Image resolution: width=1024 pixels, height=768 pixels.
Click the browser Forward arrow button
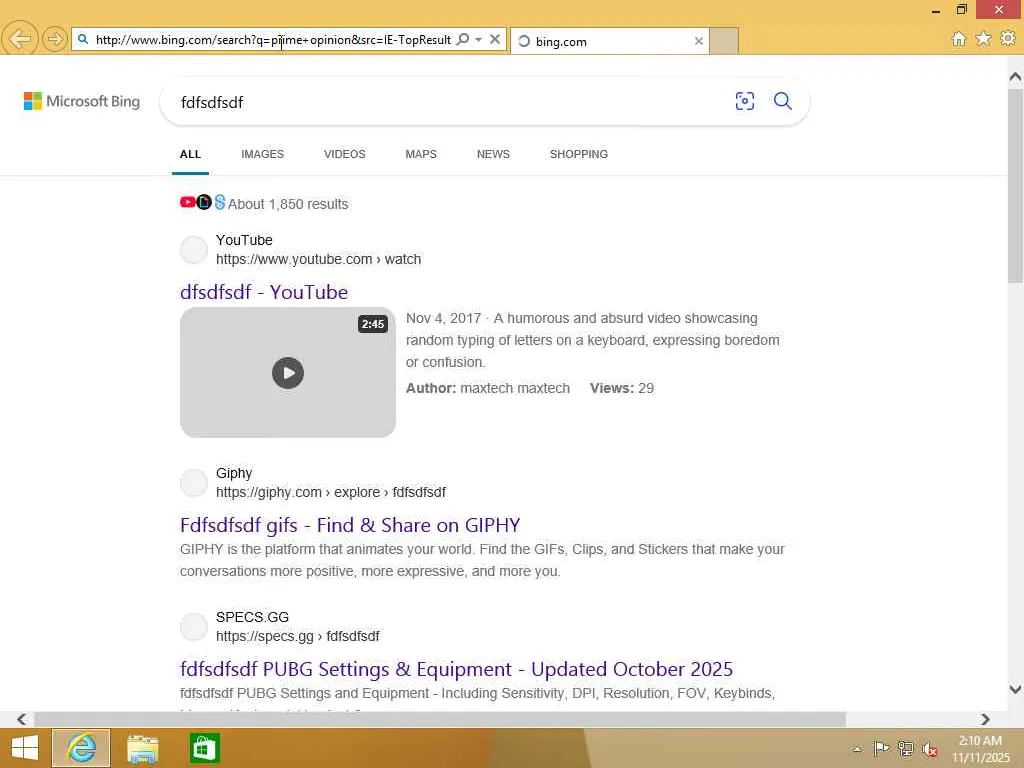point(54,39)
